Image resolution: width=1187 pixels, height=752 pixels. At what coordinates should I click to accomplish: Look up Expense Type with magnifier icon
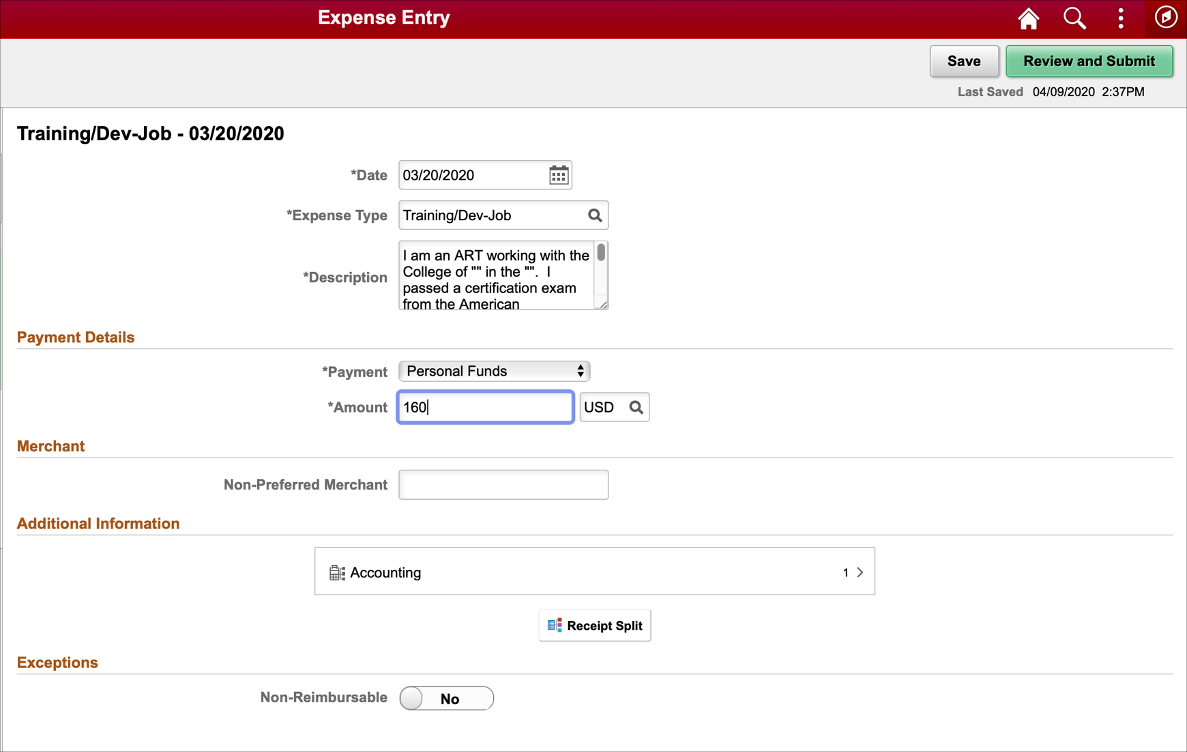click(x=594, y=215)
